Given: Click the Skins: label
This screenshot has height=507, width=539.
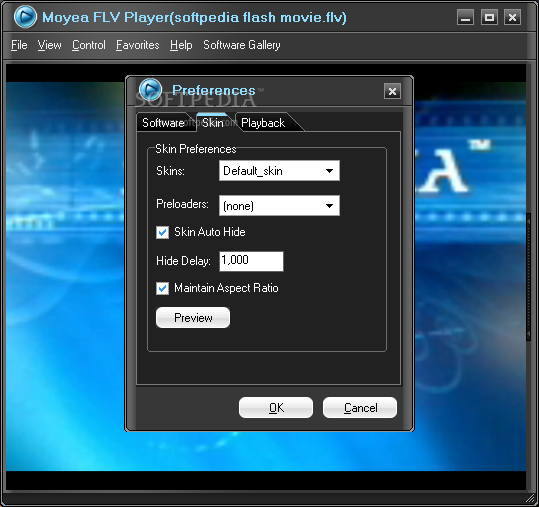Looking at the screenshot, I should pos(170,171).
